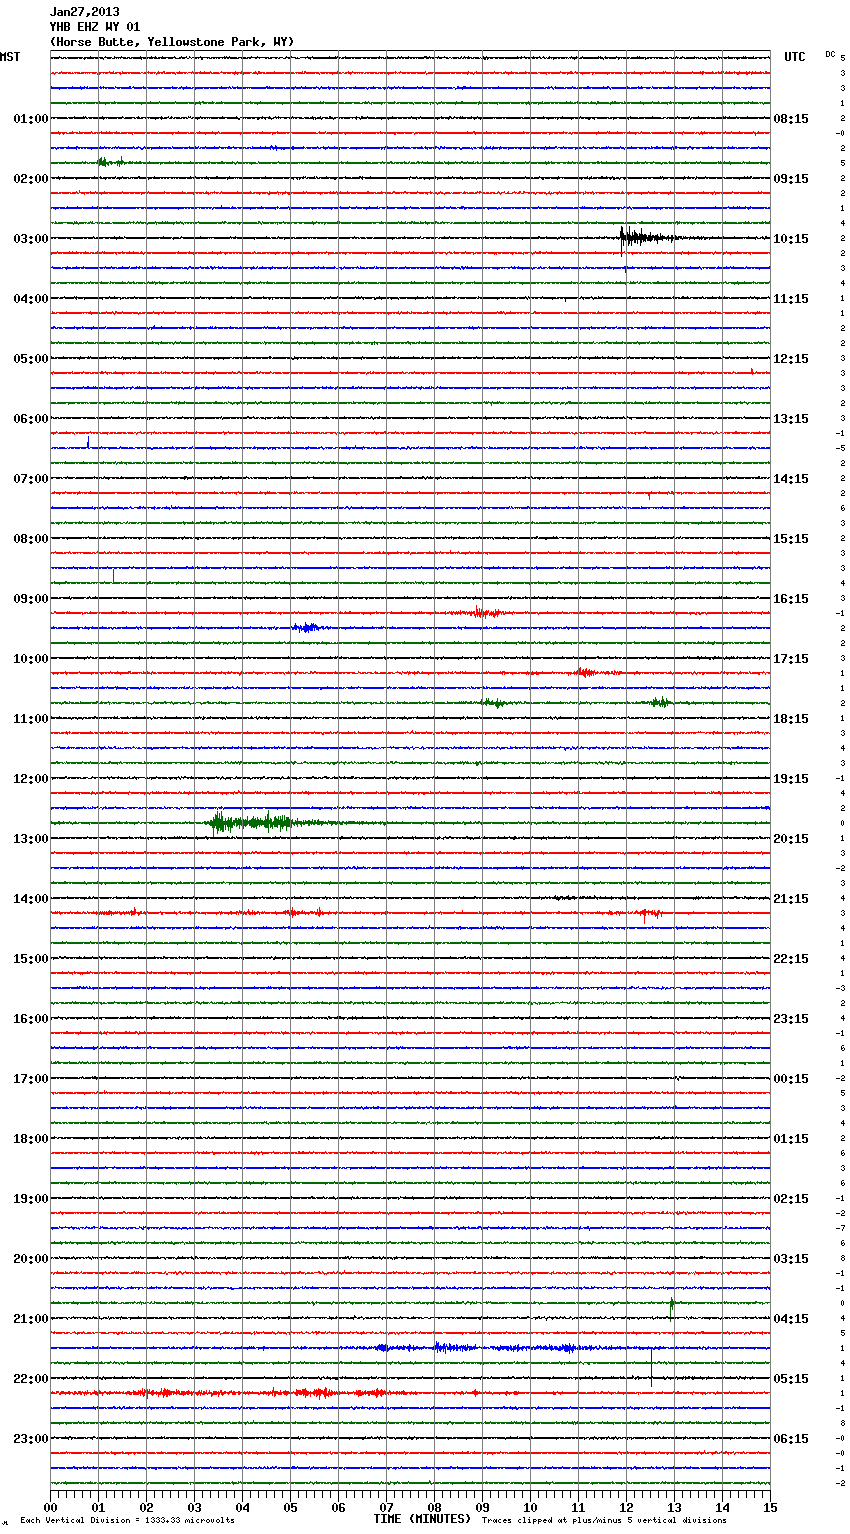Click the 13:15 UTC time label
The width and height of the screenshot is (850, 1534).
pyautogui.click(x=791, y=419)
